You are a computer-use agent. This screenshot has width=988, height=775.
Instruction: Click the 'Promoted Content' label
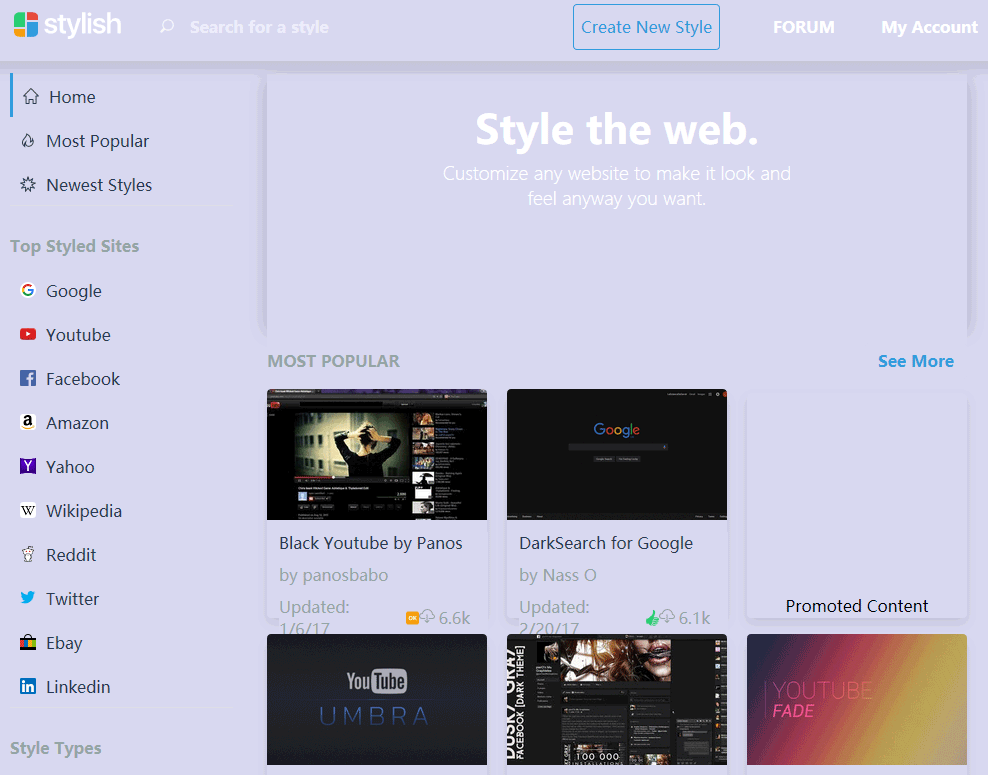point(857,606)
